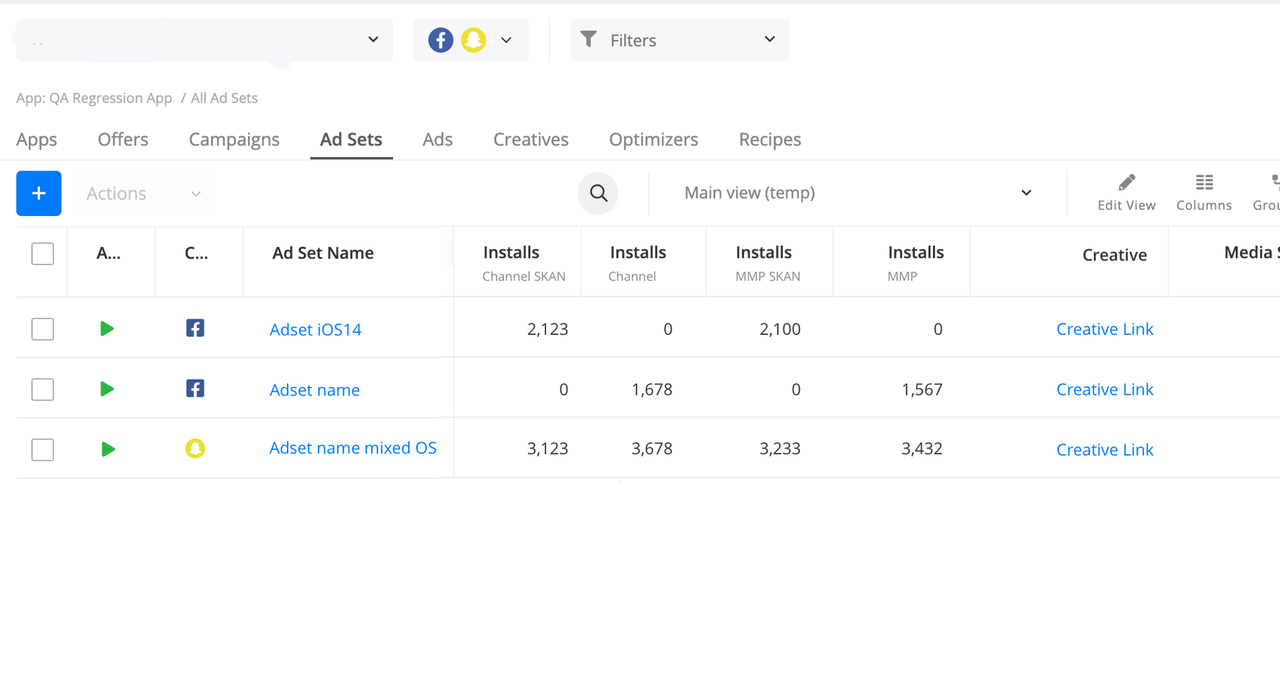Open the channel selector chevron
This screenshot has height=683, width=1280.
coord(506,40)
